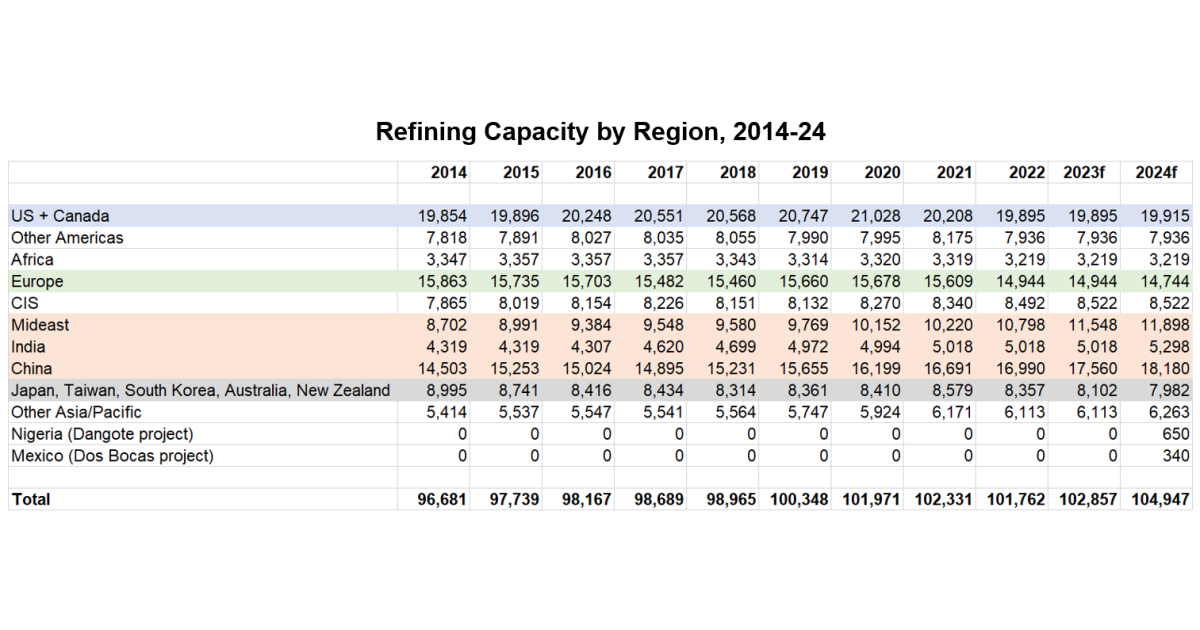
Task: Click the chart title "Refining Capacity by Region, 2014-24"
Action: coord(601,132)
